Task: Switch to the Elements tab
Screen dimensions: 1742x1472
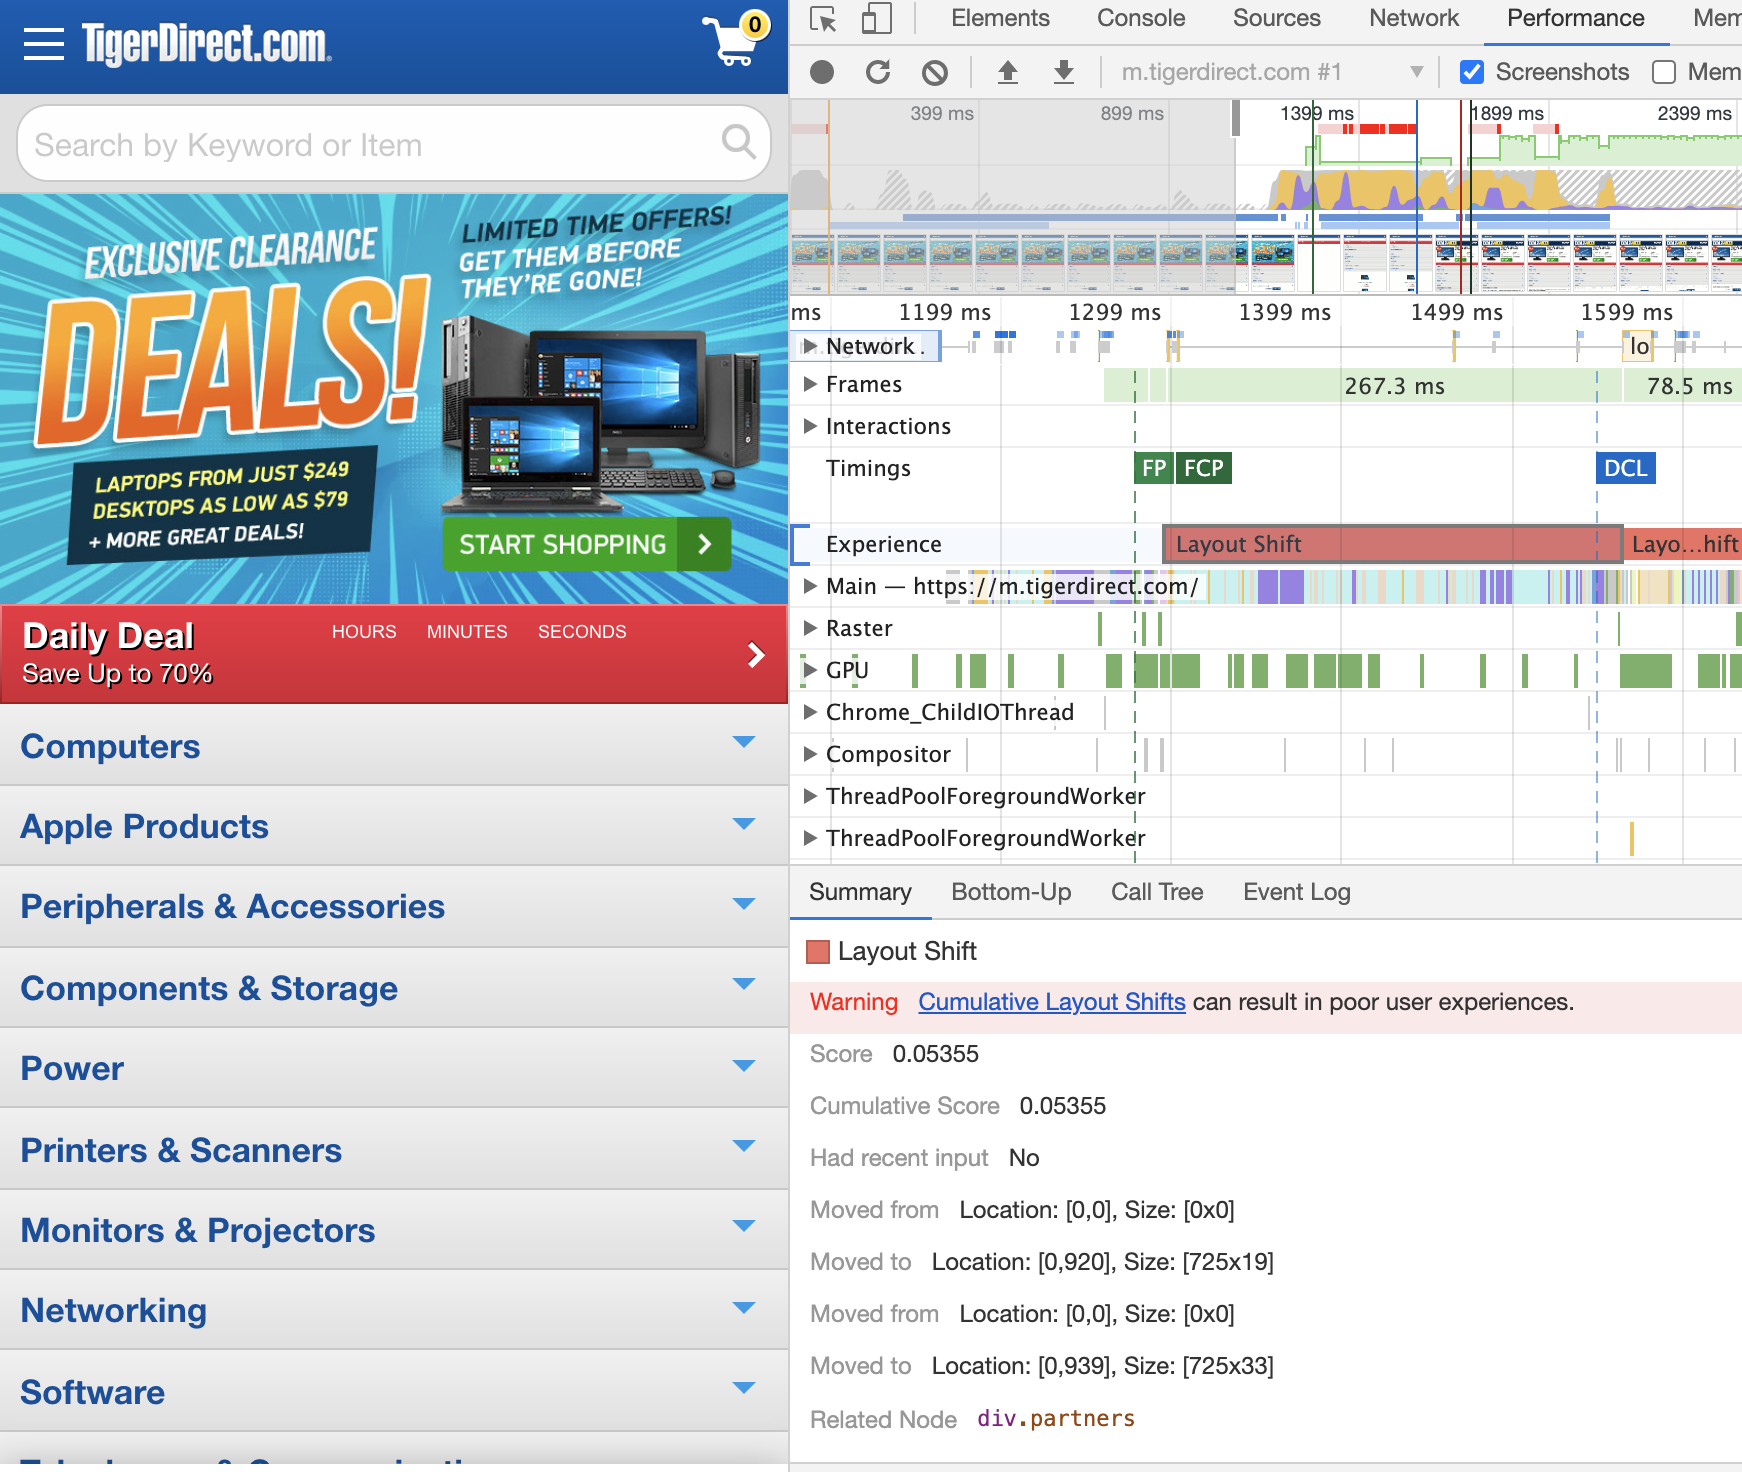Action: [x=1000, y=18]
